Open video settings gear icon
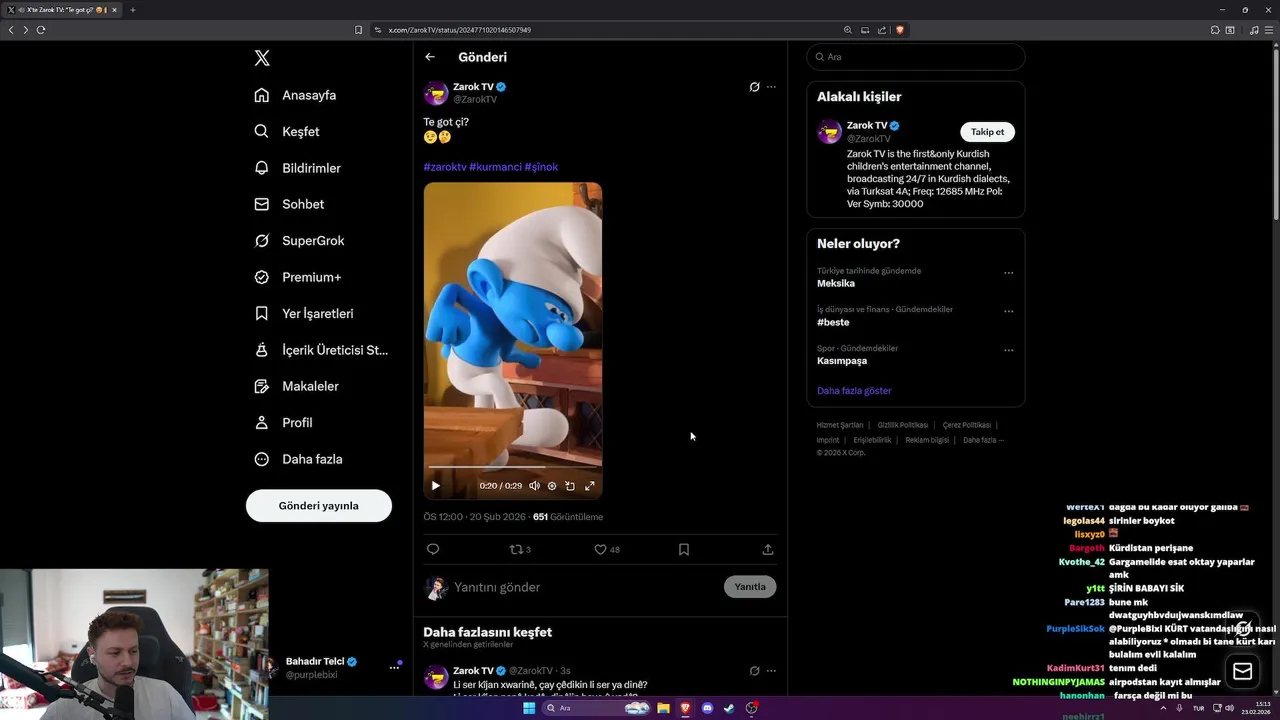The image size is (1280, 720). tap(552, 486)
